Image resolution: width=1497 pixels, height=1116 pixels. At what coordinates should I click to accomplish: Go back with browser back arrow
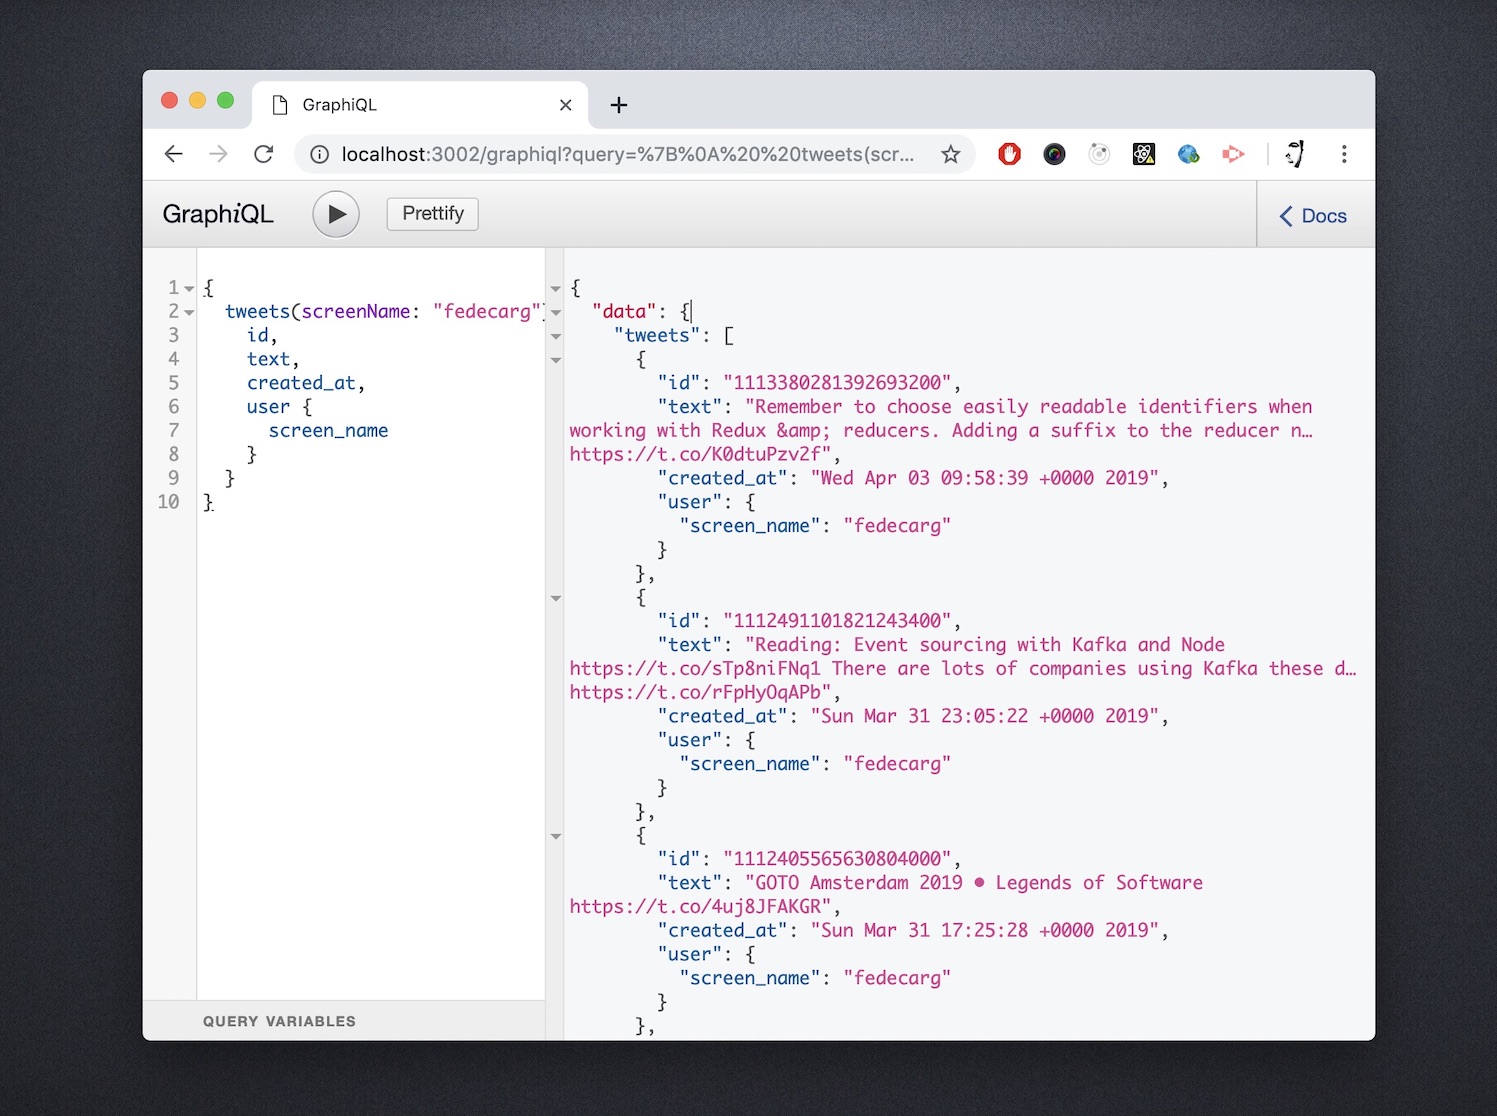[174, 154]
